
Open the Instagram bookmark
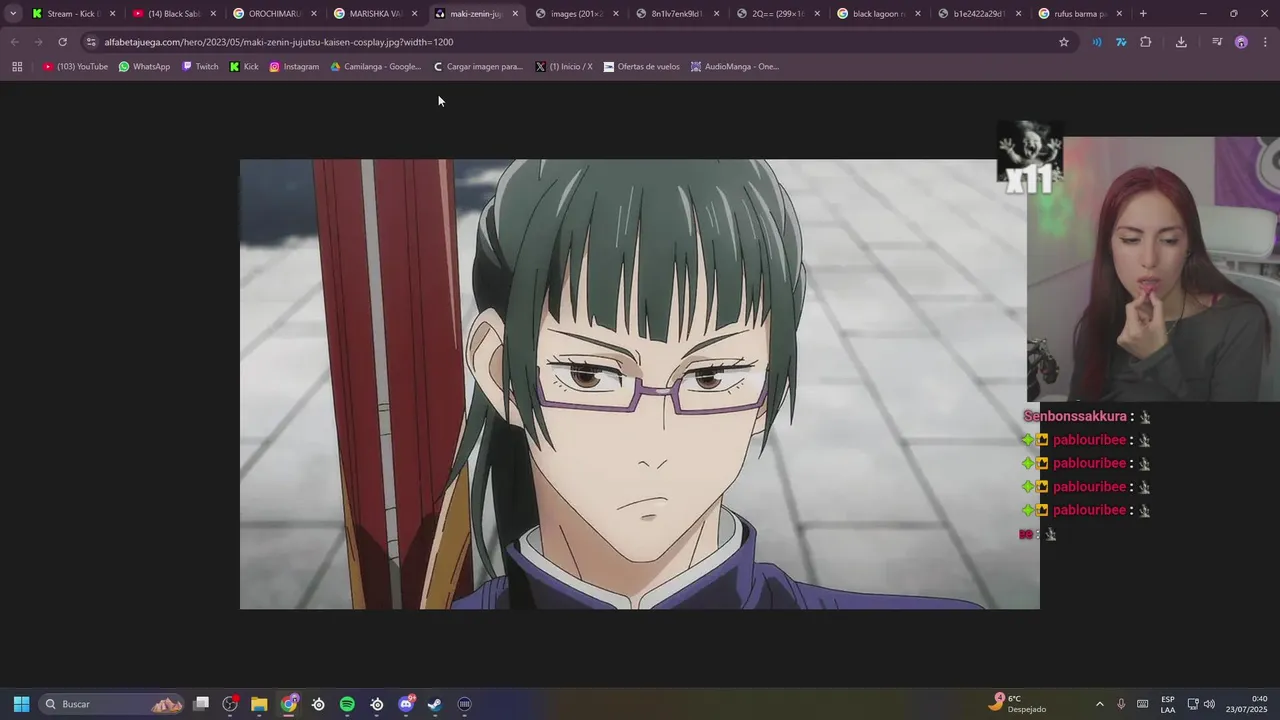pos(294,67)
